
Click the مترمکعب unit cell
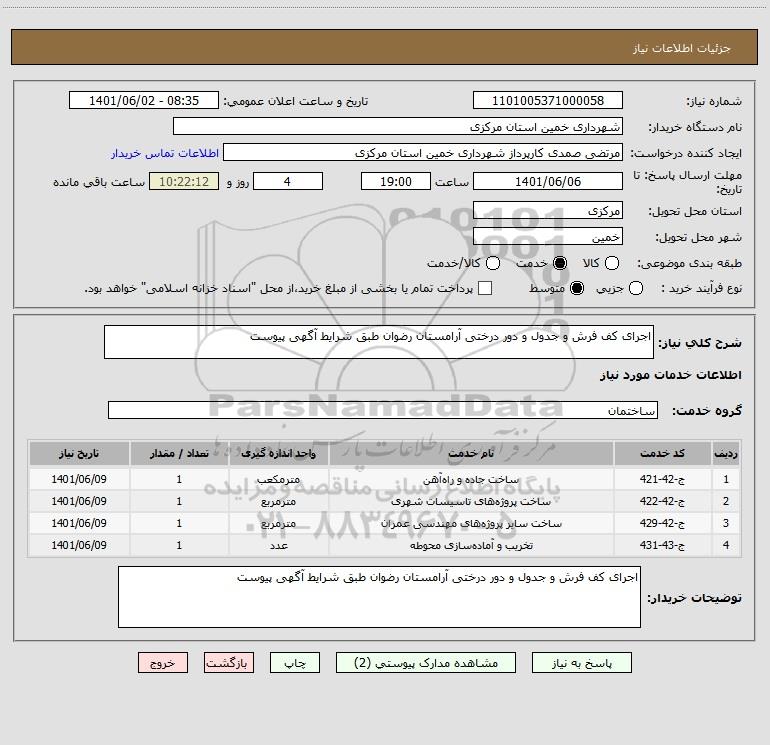(x=278, y=479)
